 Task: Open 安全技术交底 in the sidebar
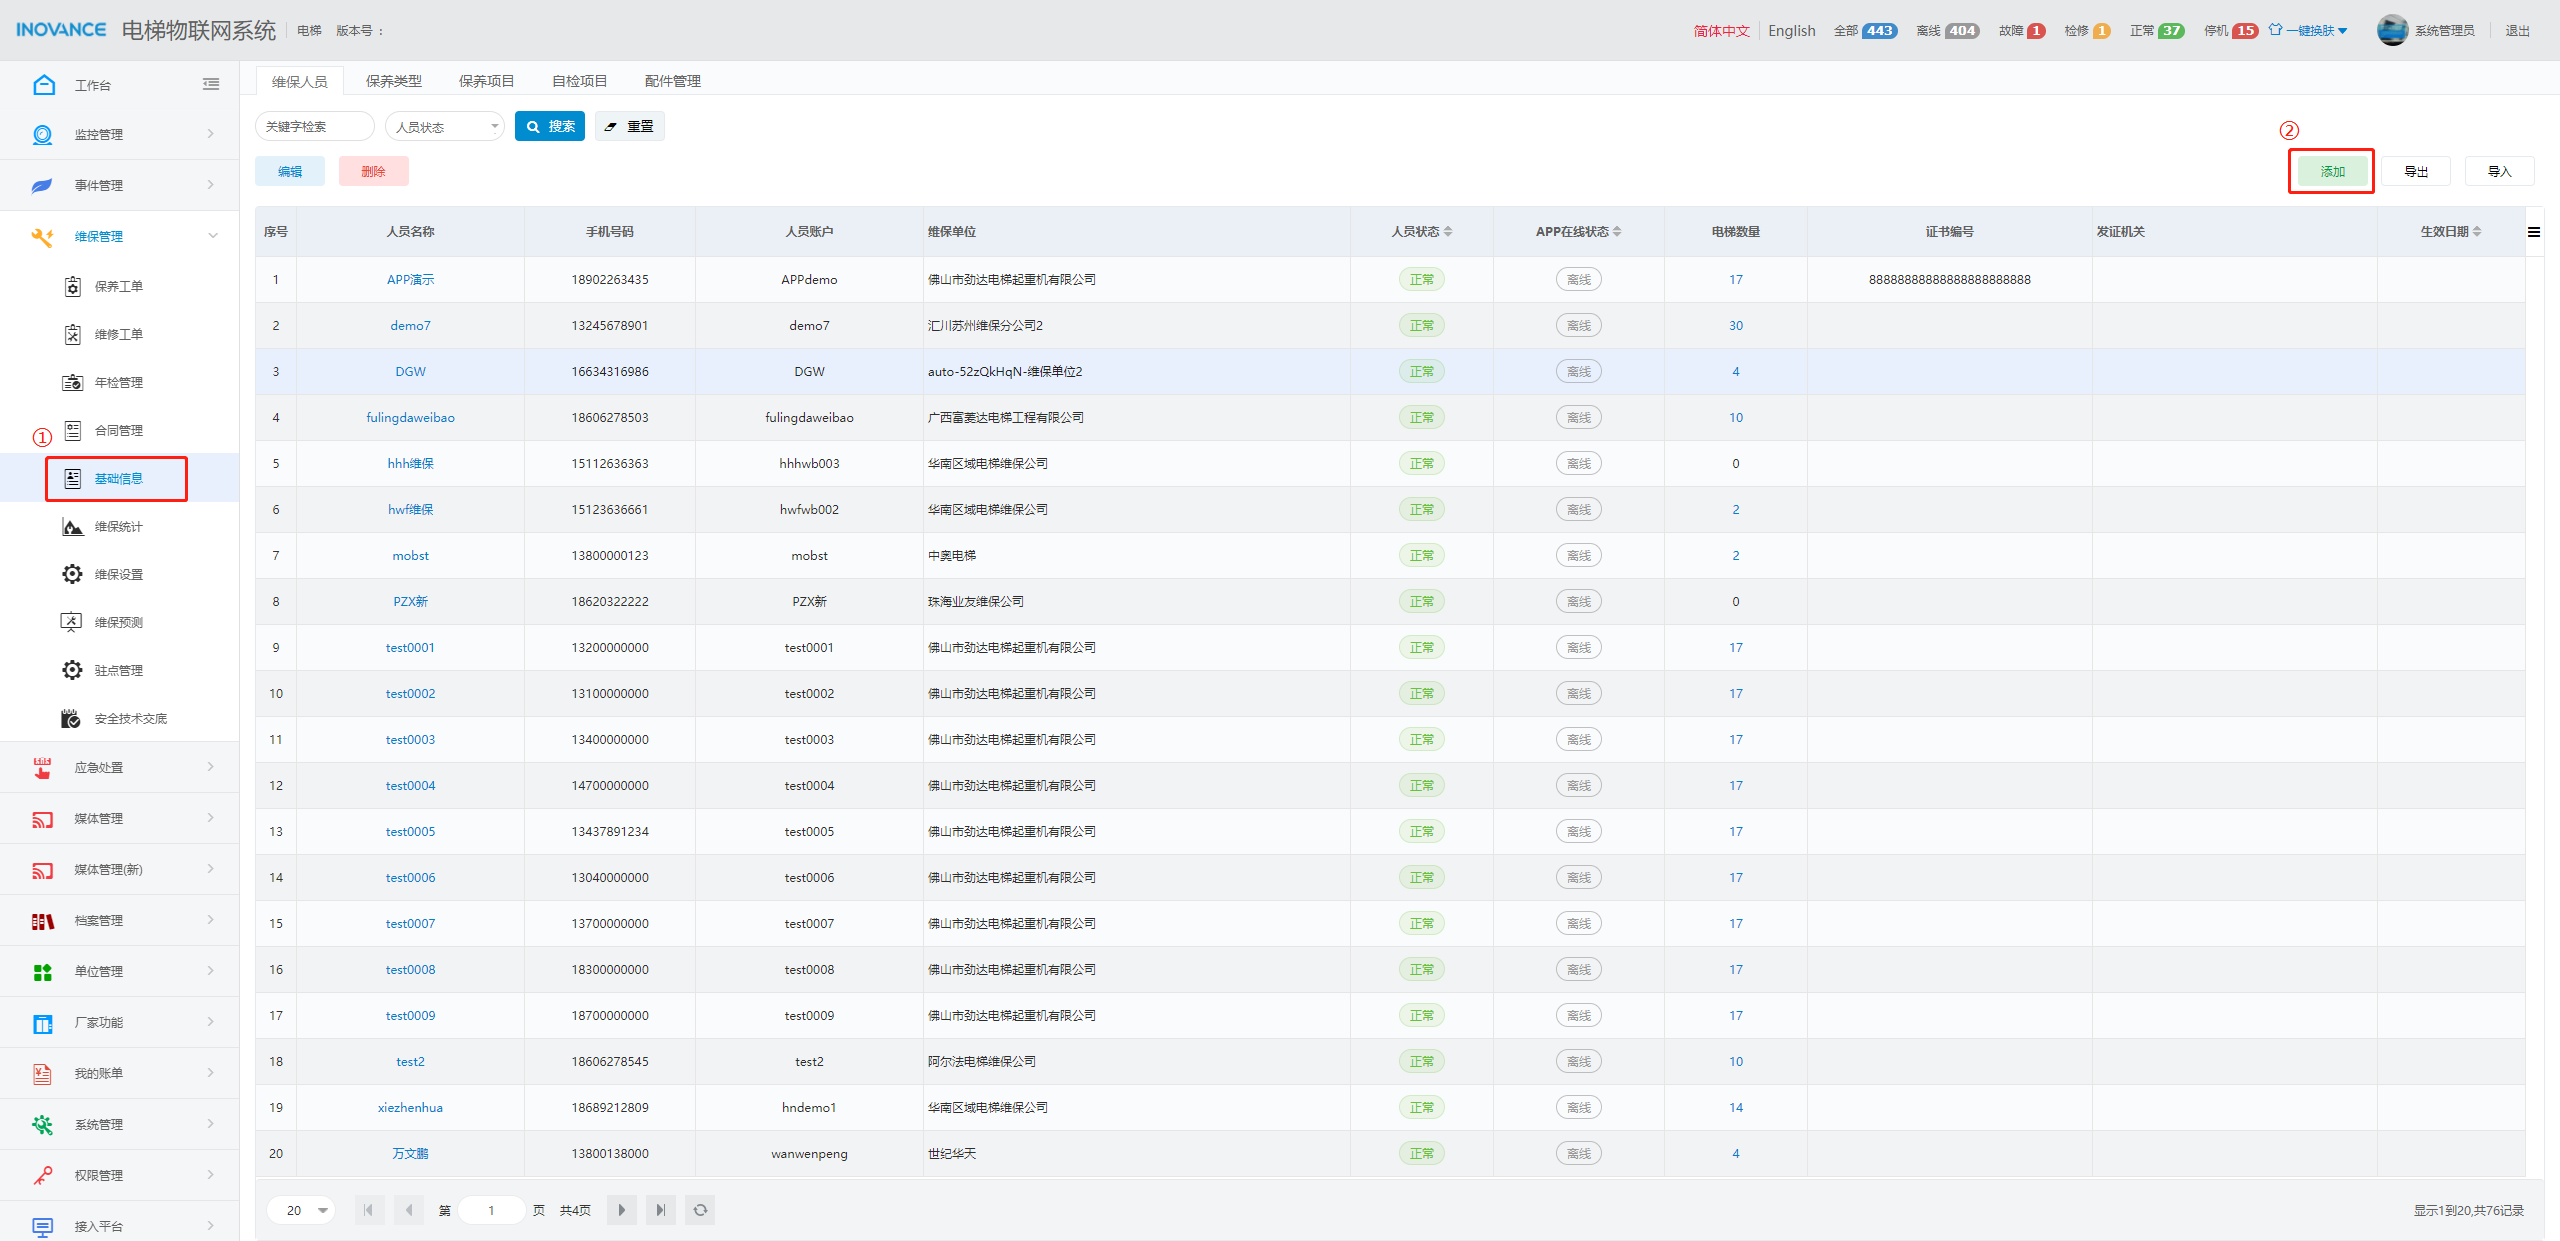coord(130,719)
